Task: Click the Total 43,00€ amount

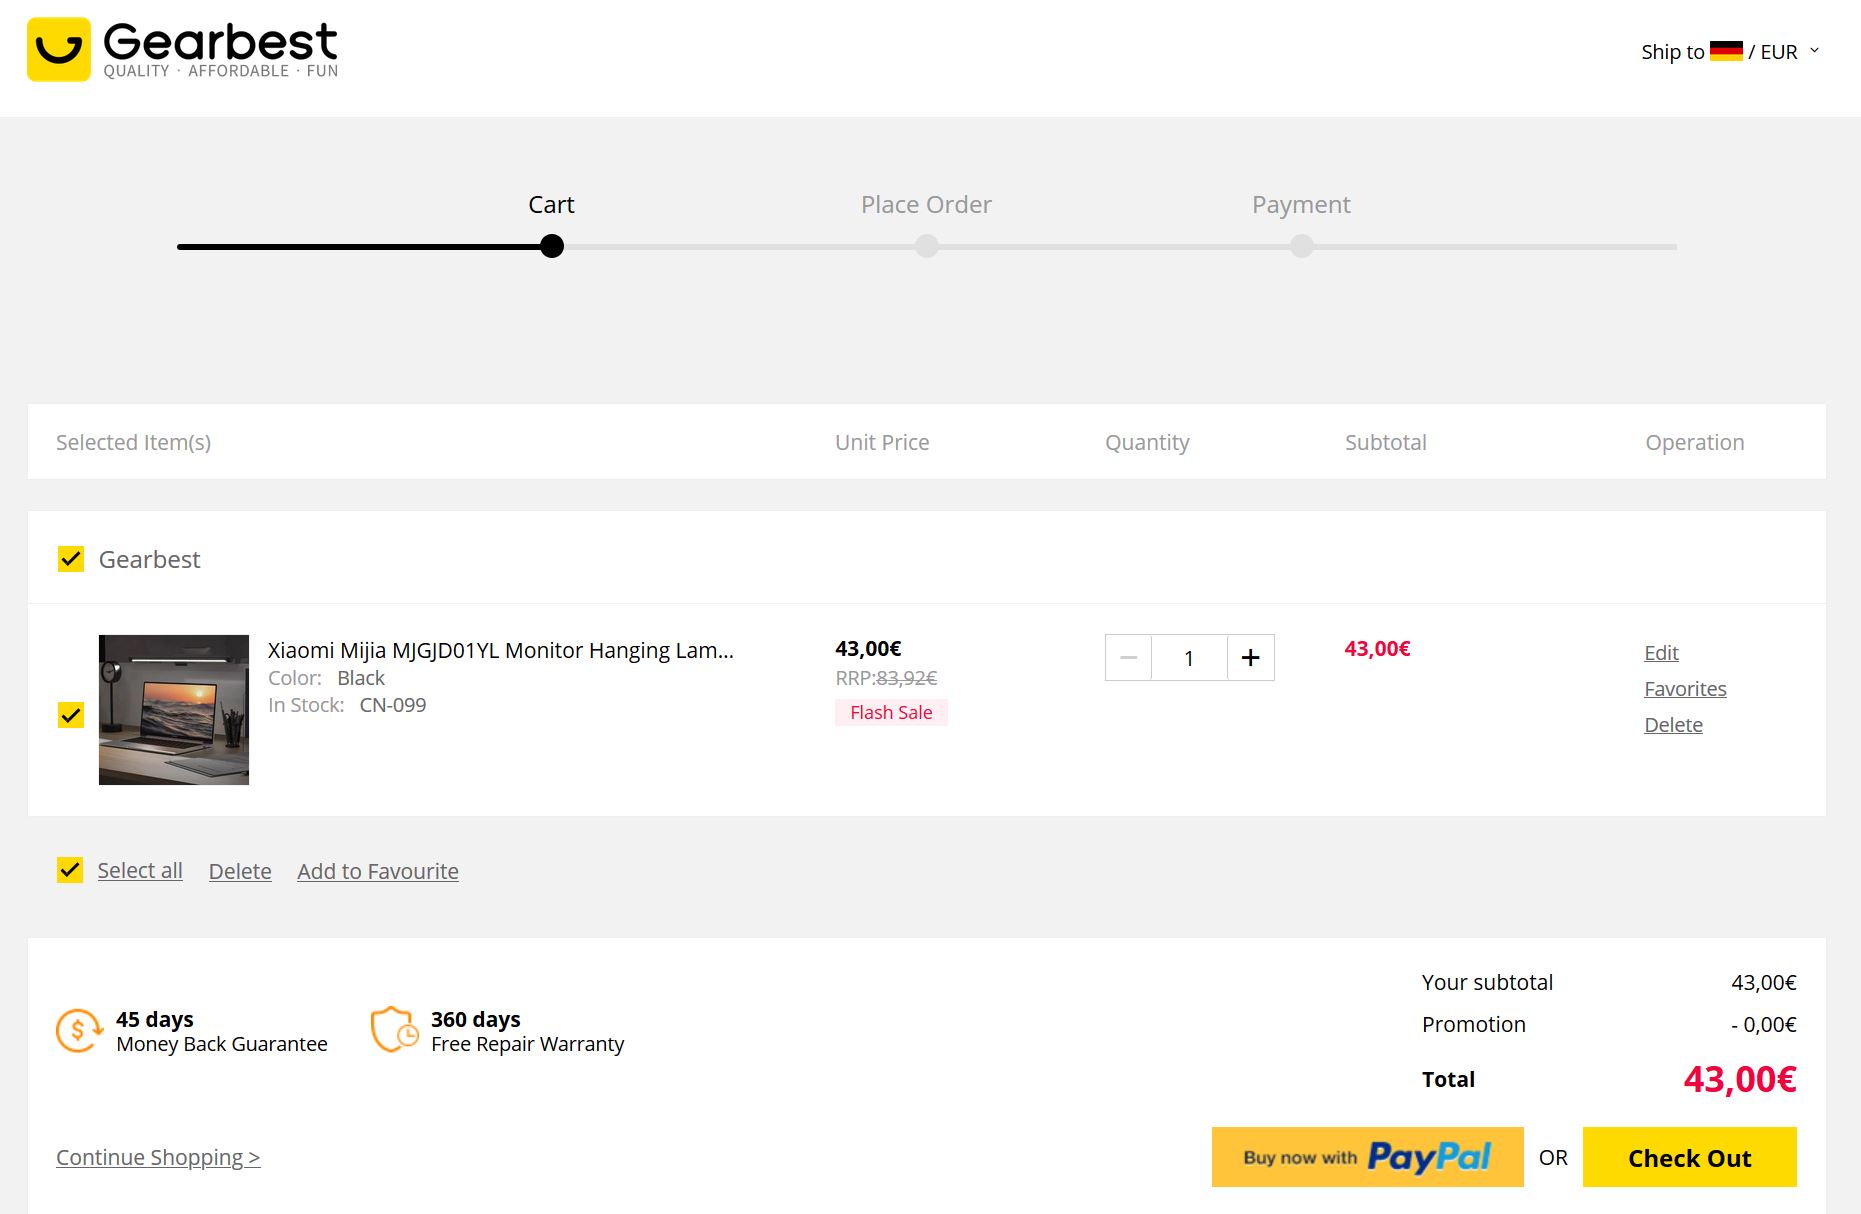Action: click(x=1740, y=1079)
